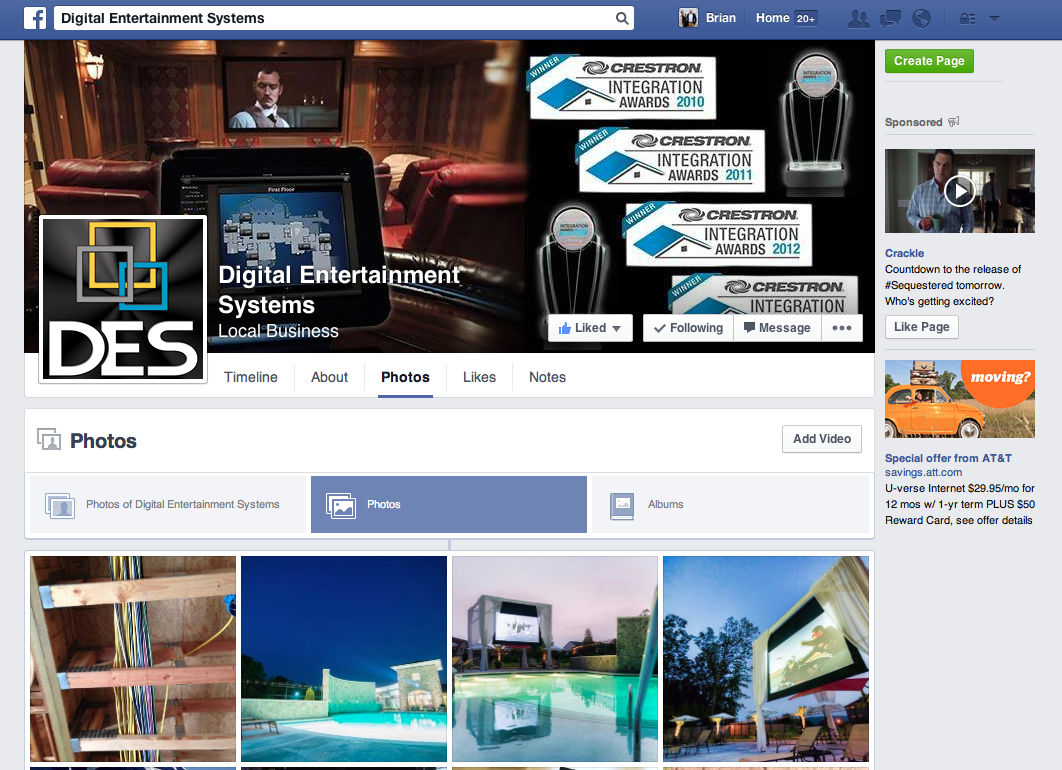Click the green Create Page button

pyautogui.click(x=929, y=61)
